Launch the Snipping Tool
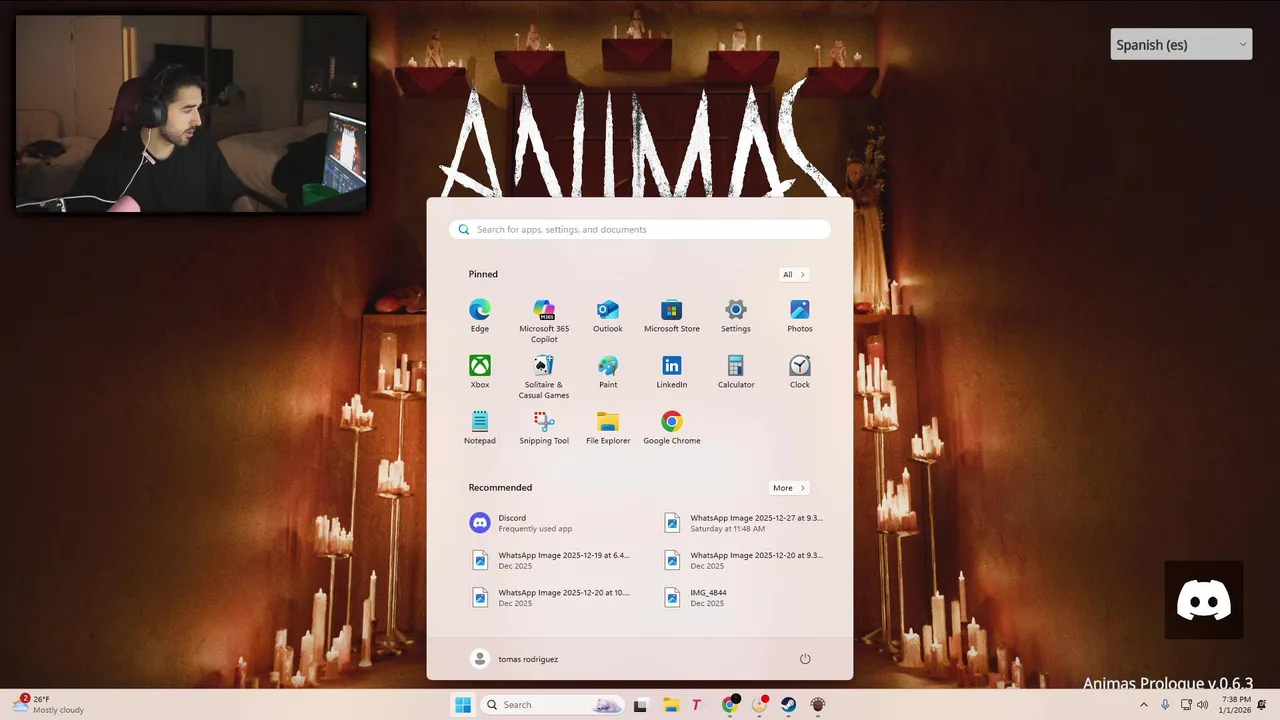Image resolution: width=1280 pixels, height=720 pixels. [x=544, y=427]
